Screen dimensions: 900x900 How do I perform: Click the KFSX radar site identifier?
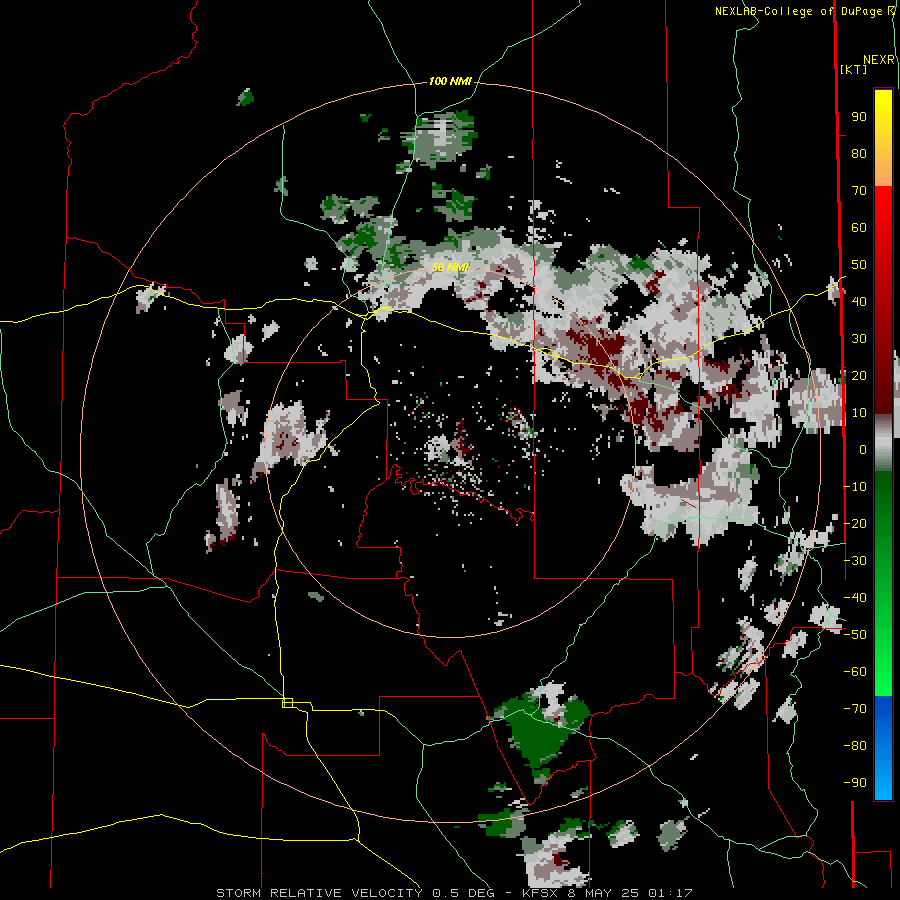(x=540, y=893)
